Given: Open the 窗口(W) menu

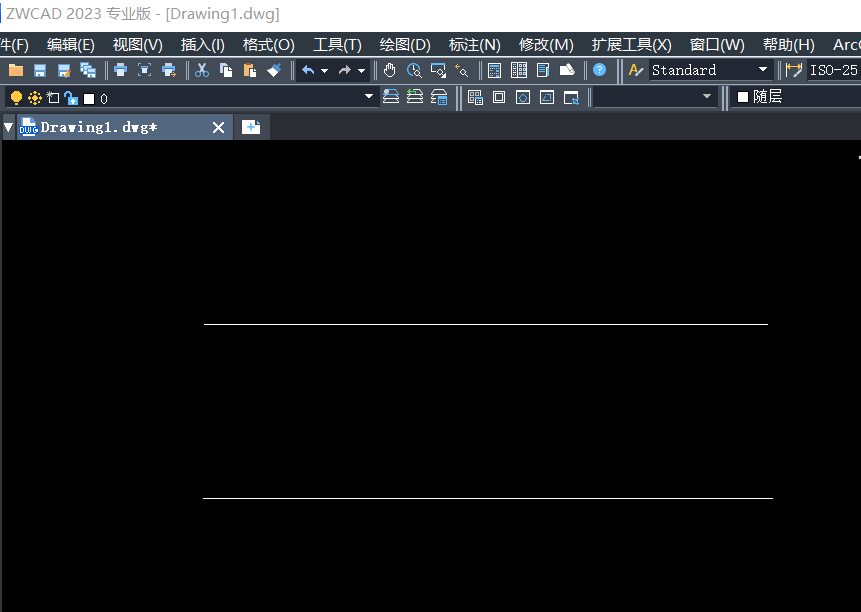Looking at the screenshot, I should [x=717, y=44].
